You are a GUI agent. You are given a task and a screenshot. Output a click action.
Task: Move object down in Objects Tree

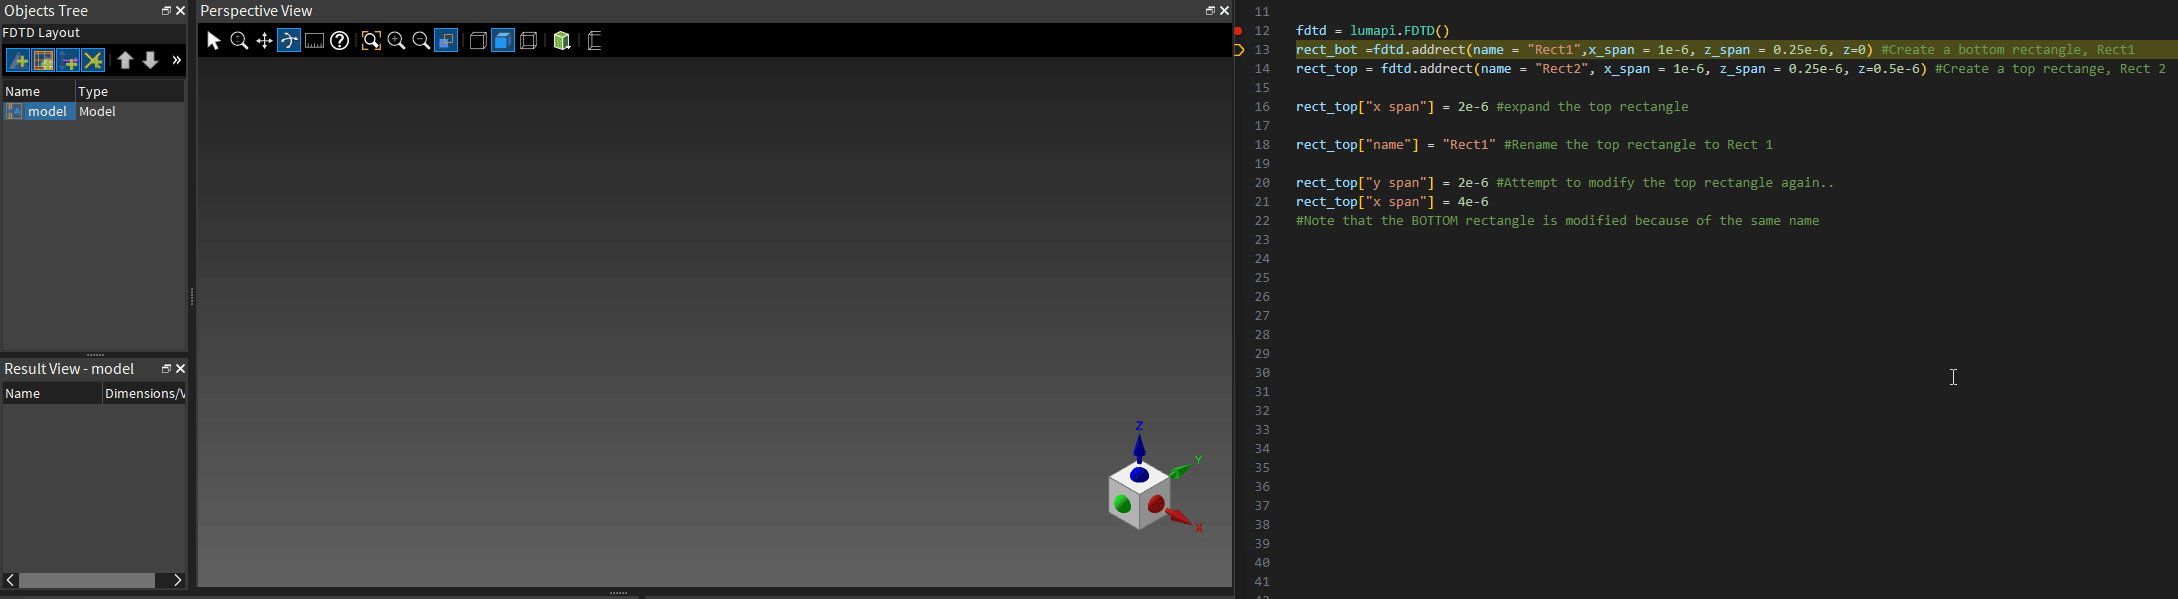click(x=150, y=61)
